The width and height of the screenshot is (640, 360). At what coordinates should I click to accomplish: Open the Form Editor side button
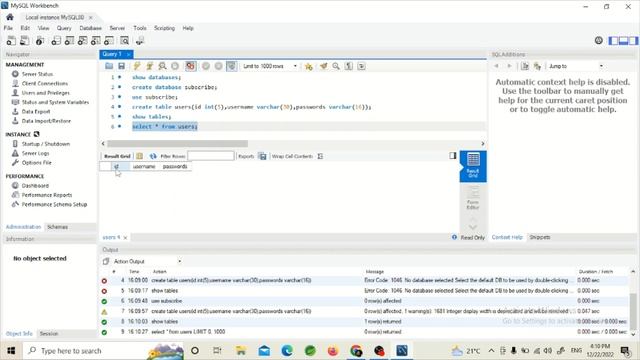[473, 199]
